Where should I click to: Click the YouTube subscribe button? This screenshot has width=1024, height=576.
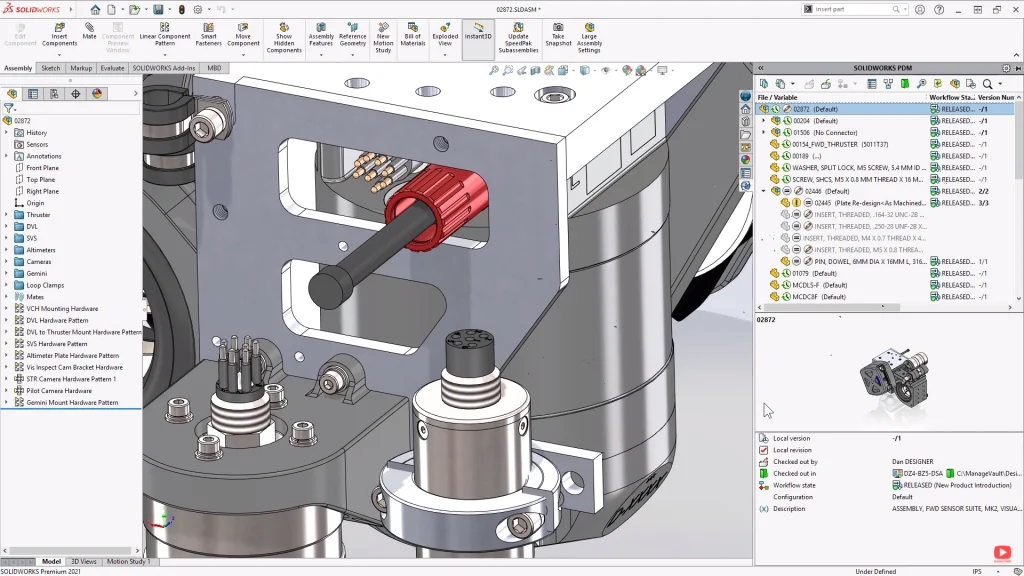[1002, 552]
